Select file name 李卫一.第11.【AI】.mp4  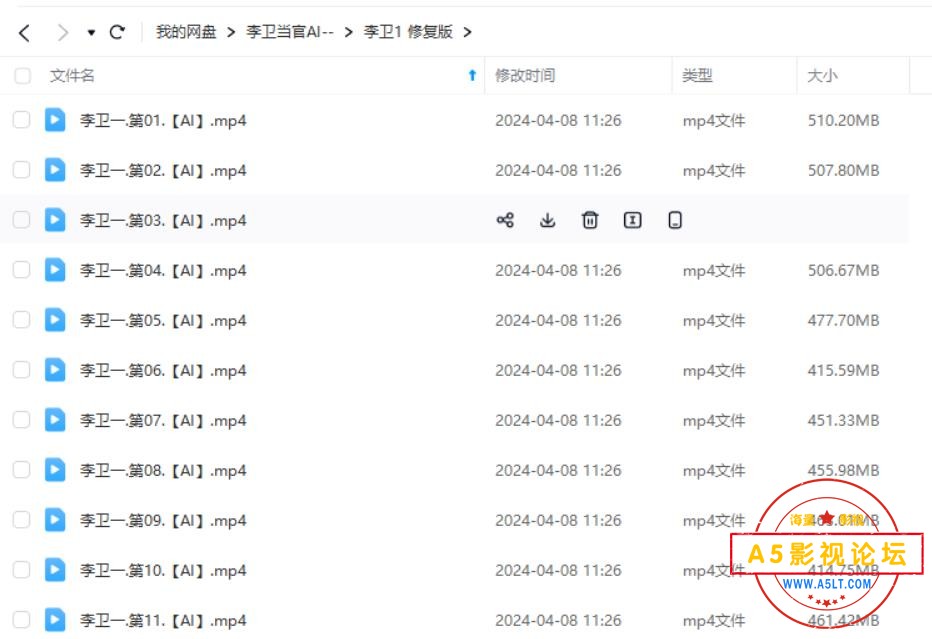pos(163,620)
